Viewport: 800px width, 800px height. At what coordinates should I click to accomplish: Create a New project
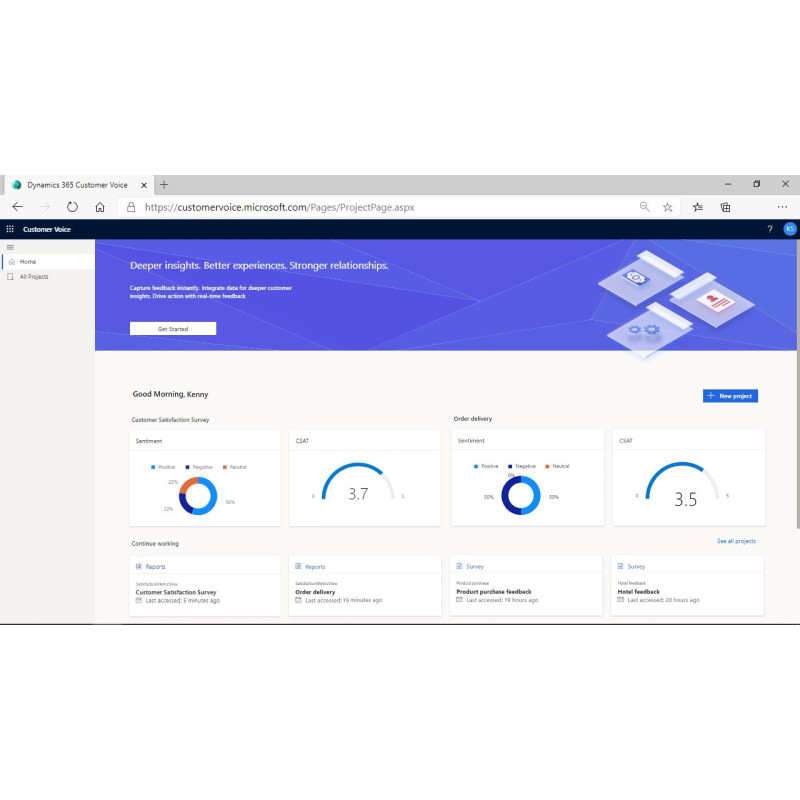click(x=730, y=396)
